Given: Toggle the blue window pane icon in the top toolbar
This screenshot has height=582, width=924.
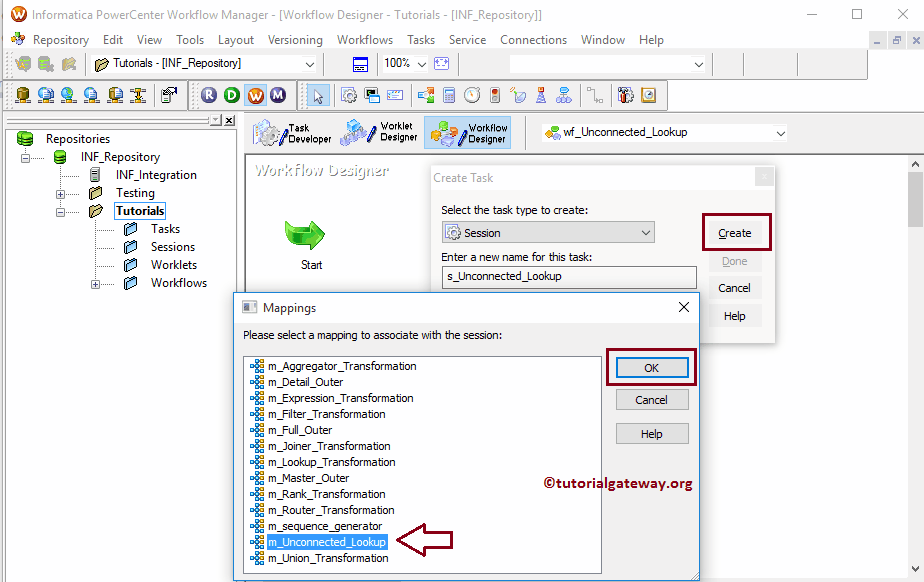Looking at the screenshot, I should point(360,64).
